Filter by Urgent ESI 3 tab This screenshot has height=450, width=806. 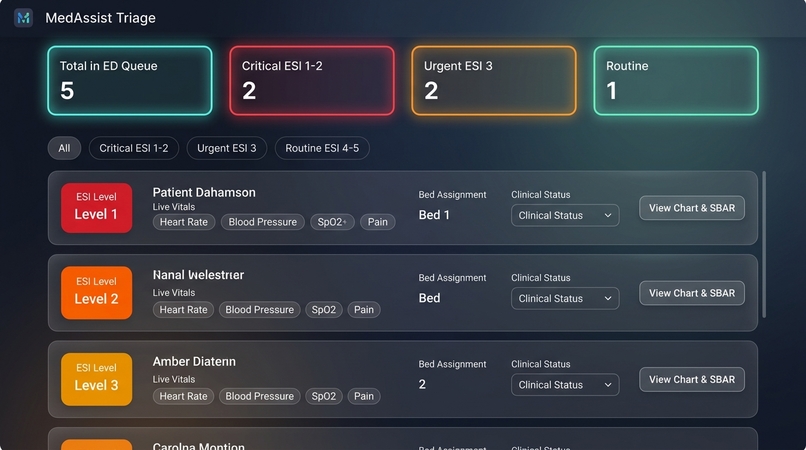pyautogui.click(x=227, y=148)
